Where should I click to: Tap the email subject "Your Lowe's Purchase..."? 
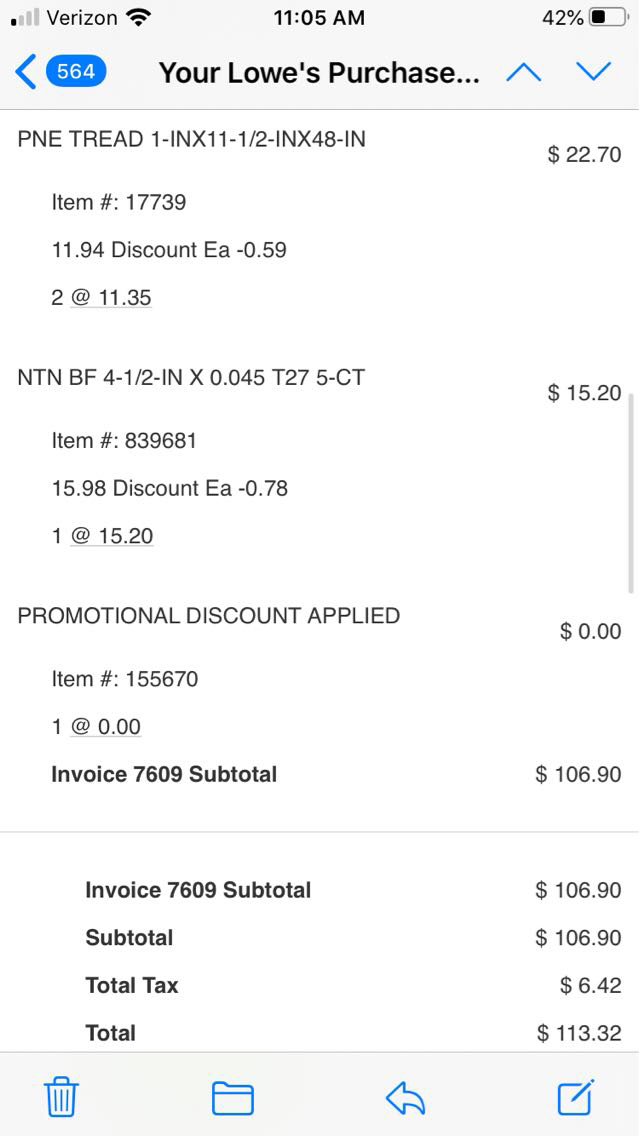[319, 73]
